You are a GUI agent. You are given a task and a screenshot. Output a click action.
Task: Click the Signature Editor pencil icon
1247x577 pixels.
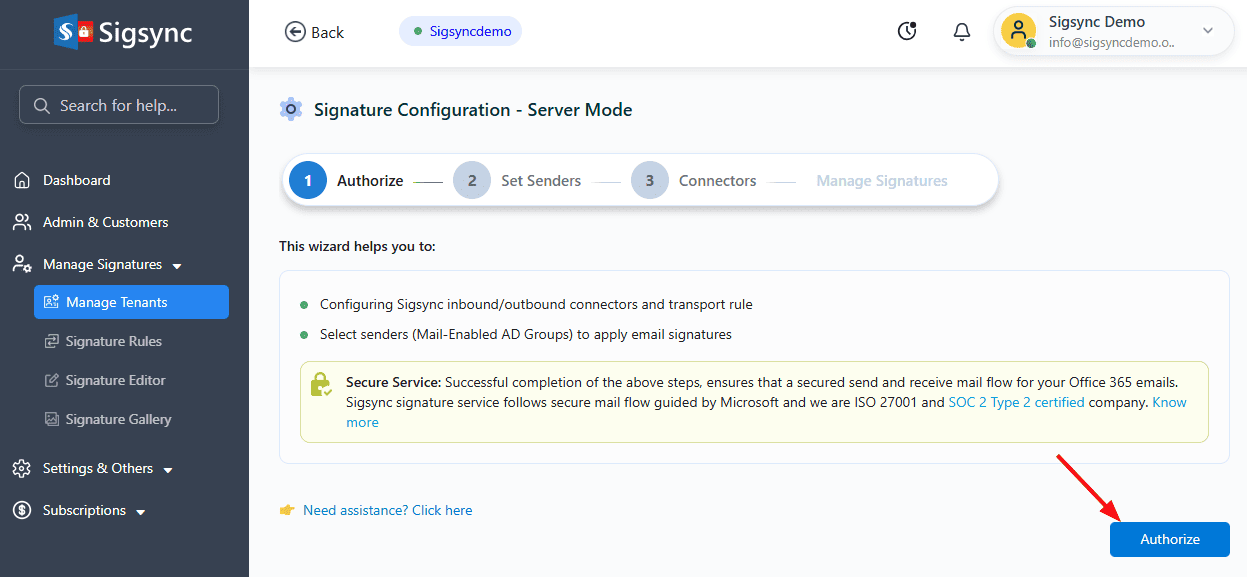click(x=52, y=381)
